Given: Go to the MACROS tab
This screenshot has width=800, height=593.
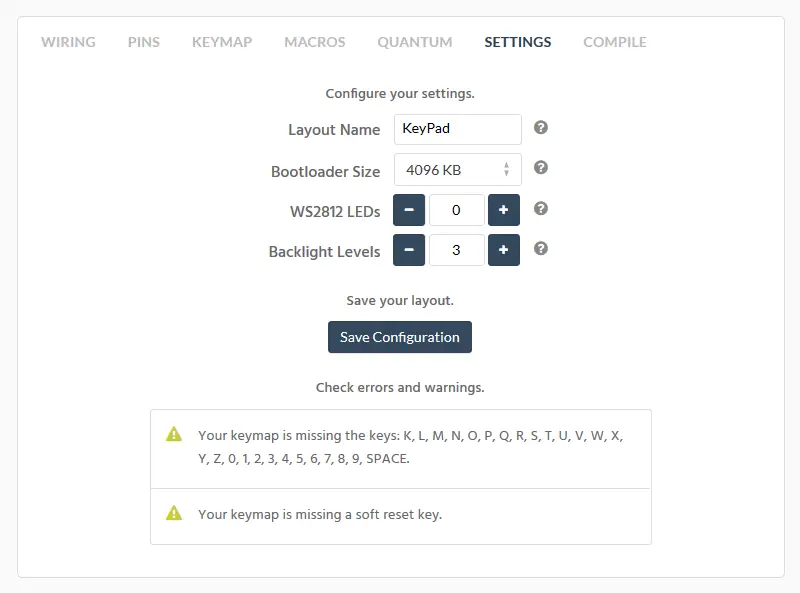Looking at the screenshot, I should [315, 42].
